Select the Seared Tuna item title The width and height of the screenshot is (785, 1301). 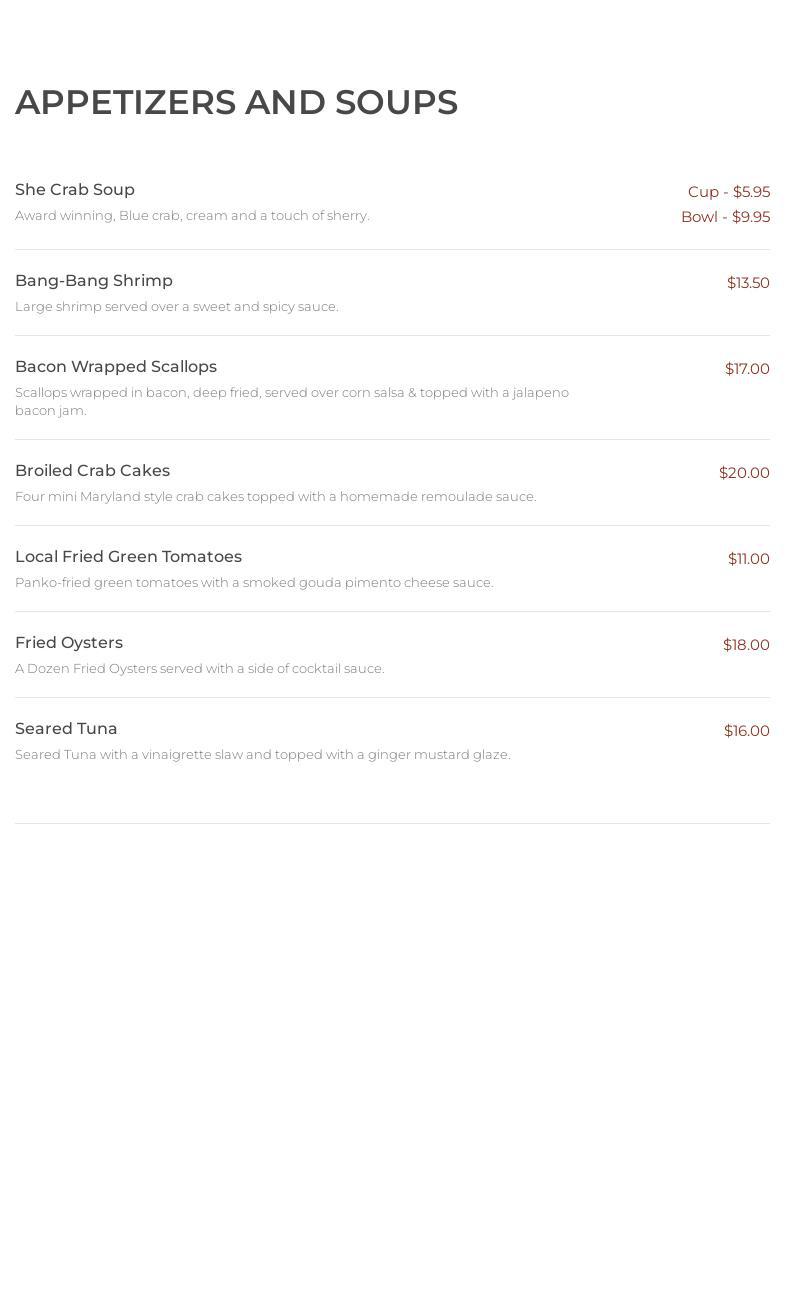66,729
